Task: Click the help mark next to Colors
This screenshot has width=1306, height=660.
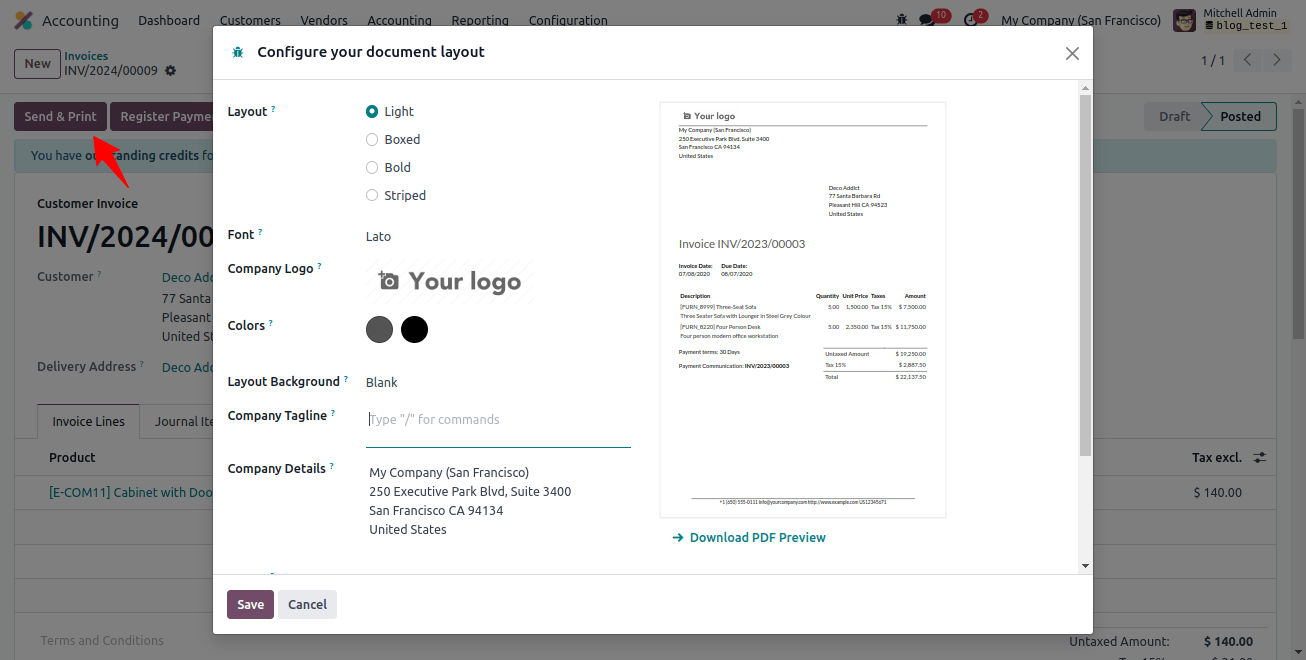Action: [271, 322]
